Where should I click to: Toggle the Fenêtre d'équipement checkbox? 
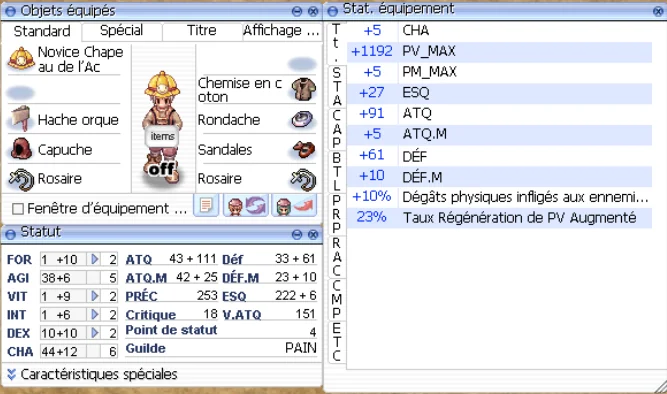click(18, 208)
